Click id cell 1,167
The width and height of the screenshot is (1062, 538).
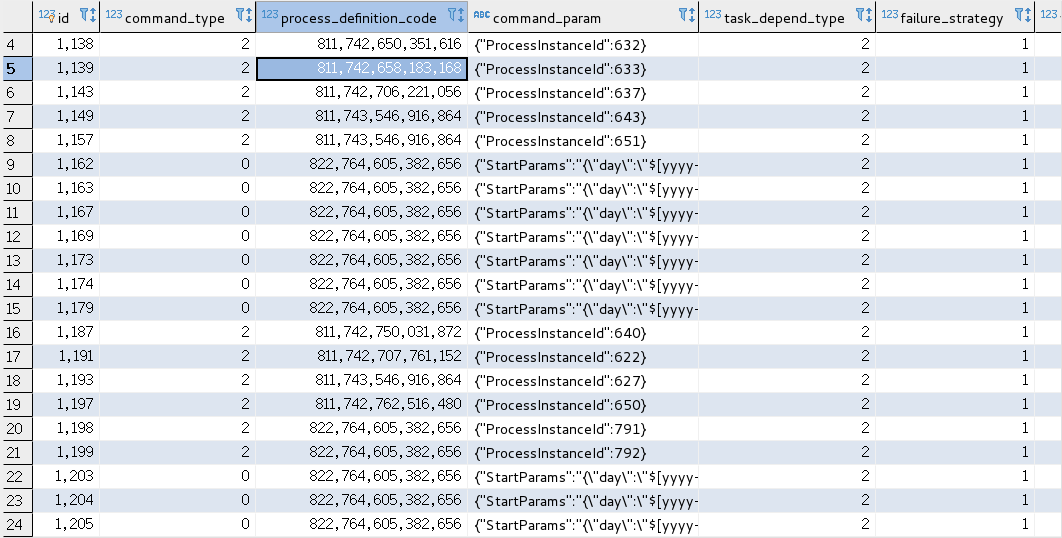click(x=66, y=212)
